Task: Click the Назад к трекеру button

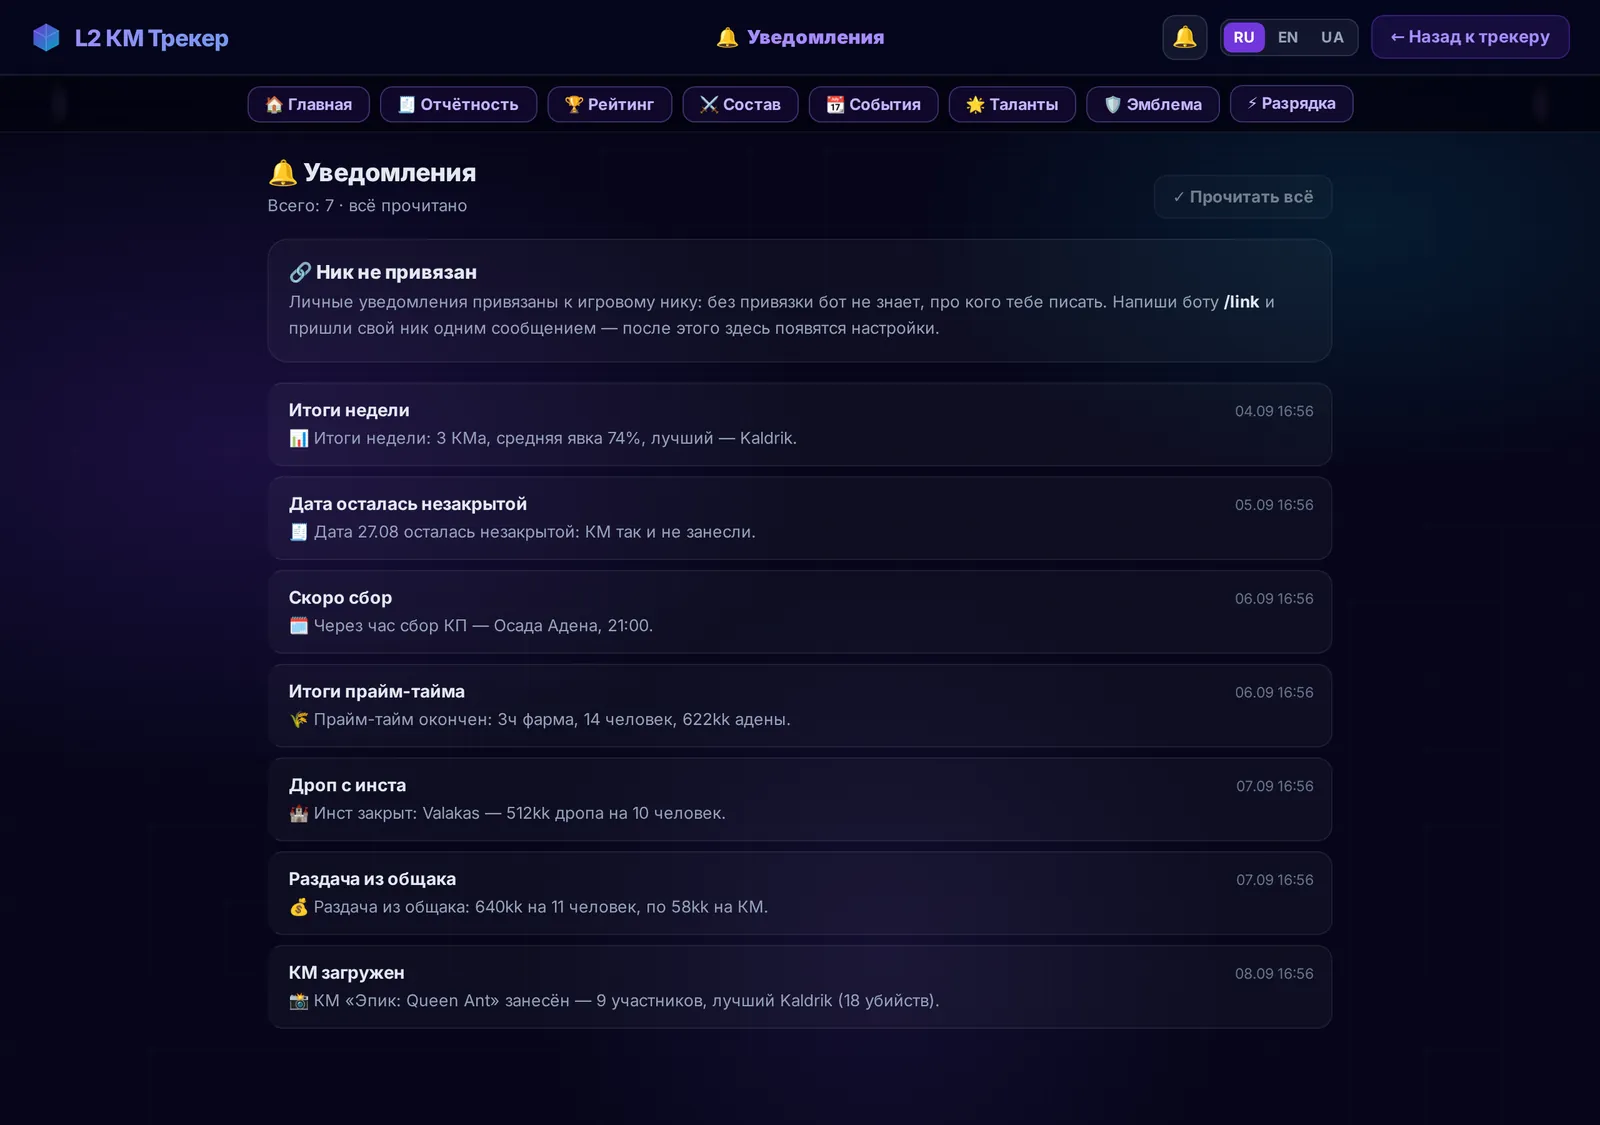Action: point(1470,37)
